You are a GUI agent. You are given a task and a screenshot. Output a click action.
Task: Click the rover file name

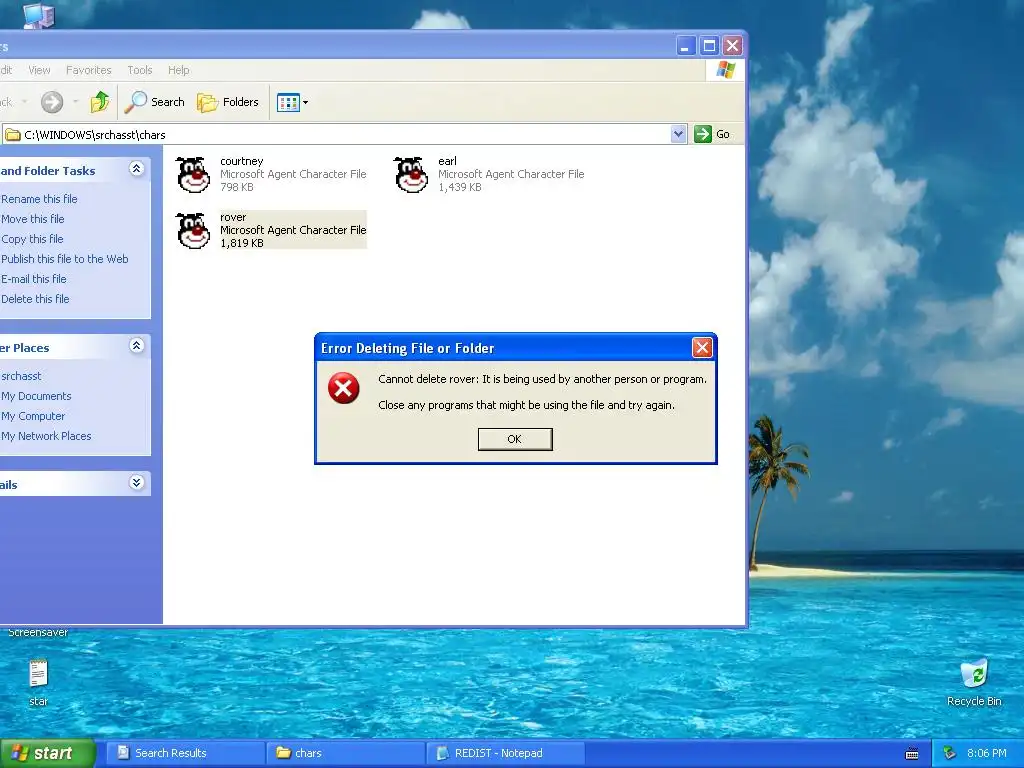(233, 217)
